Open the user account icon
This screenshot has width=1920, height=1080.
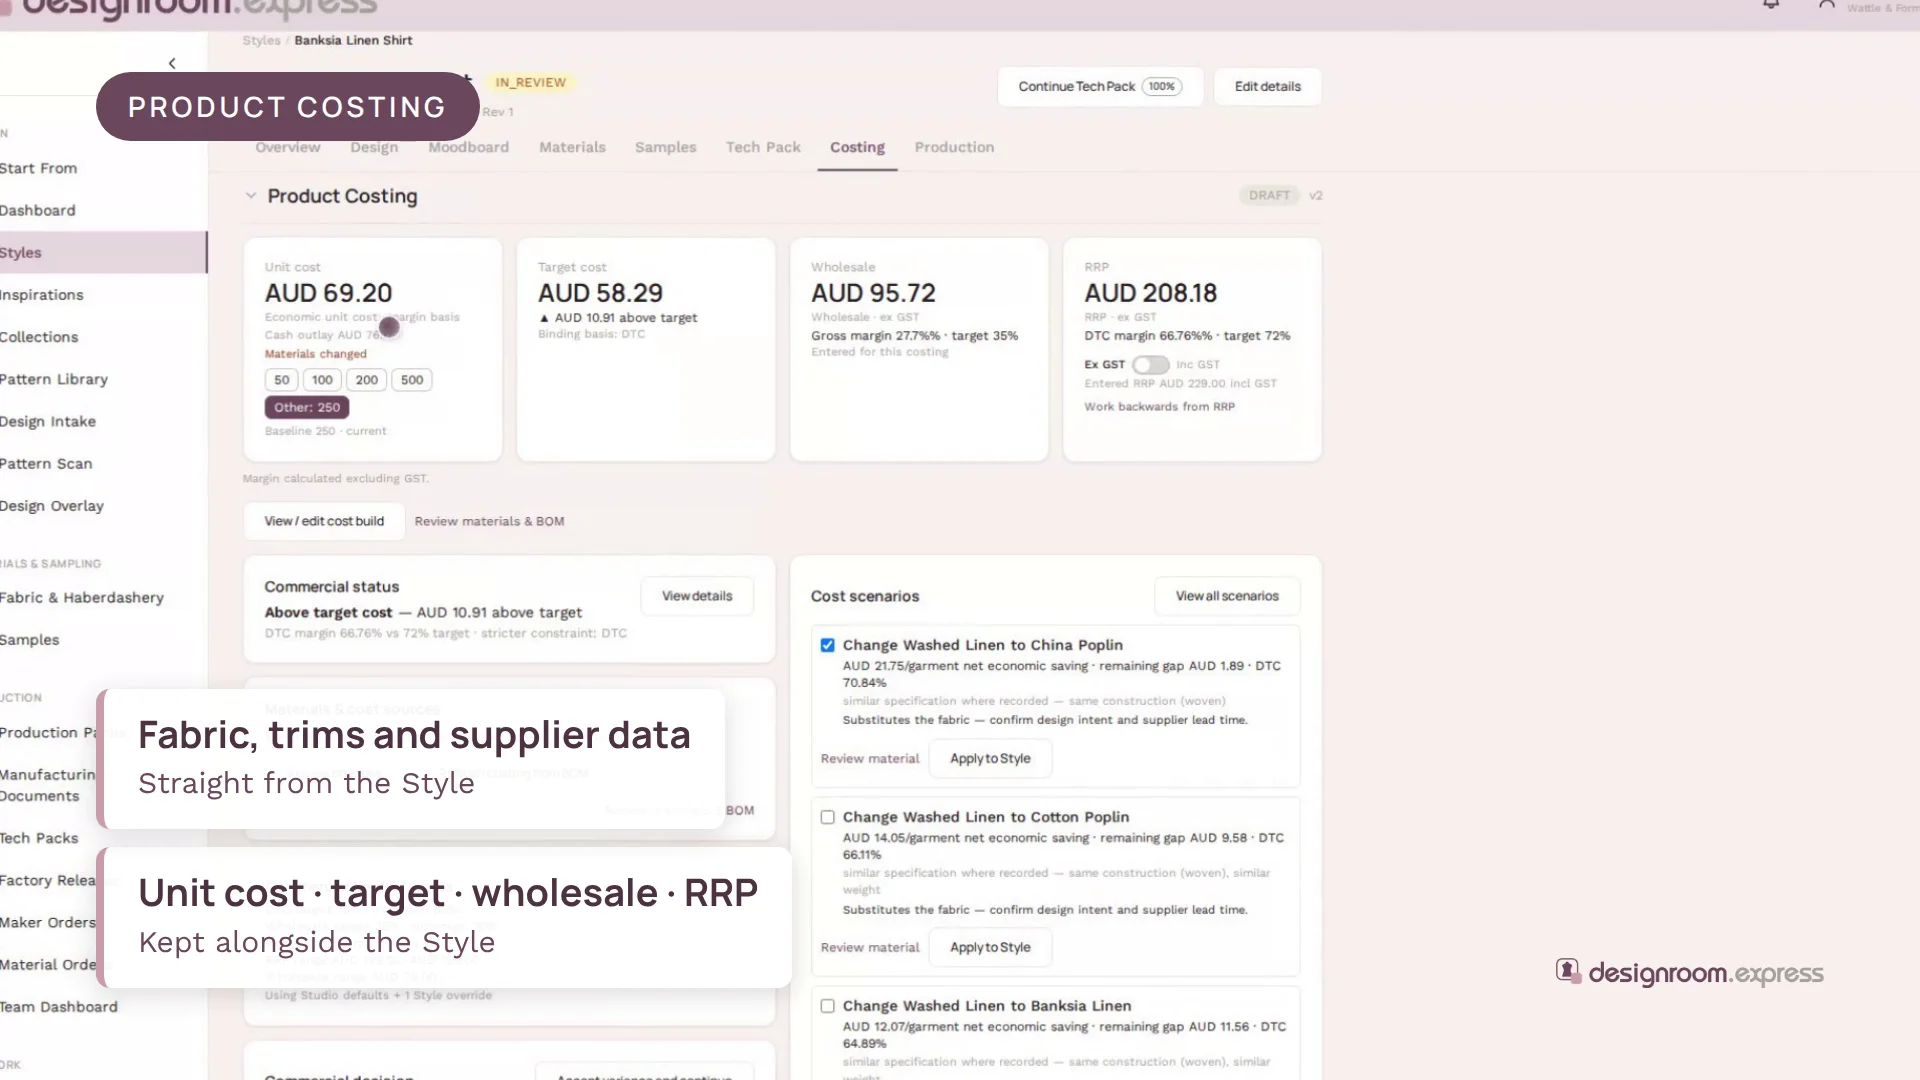[1827, 5]
